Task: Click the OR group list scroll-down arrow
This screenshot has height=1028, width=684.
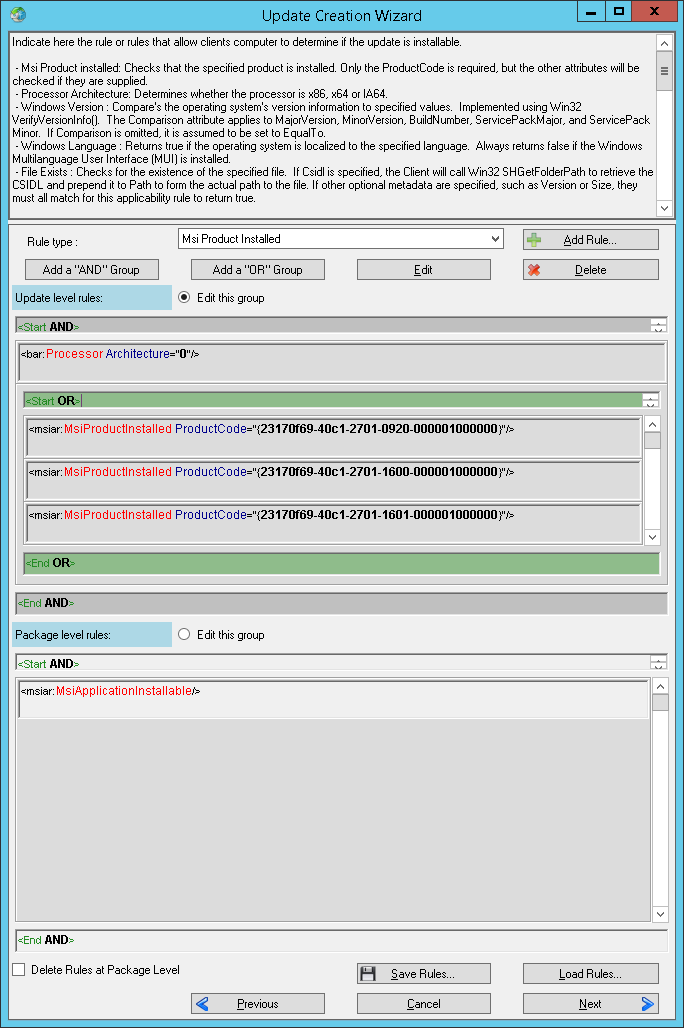Action: tap(652, 537)
